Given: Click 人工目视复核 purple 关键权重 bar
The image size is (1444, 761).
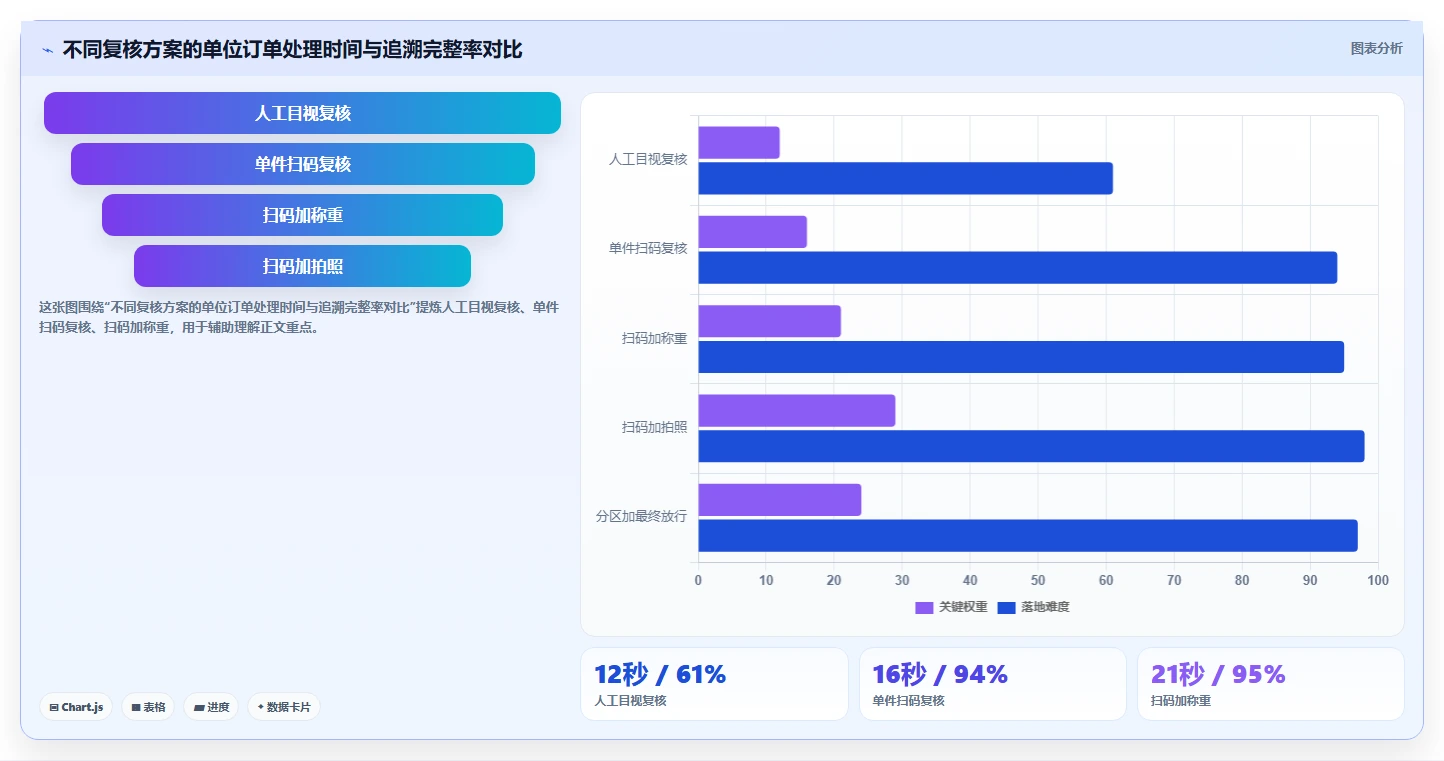Looking at the screenshot, I should 739,143.
